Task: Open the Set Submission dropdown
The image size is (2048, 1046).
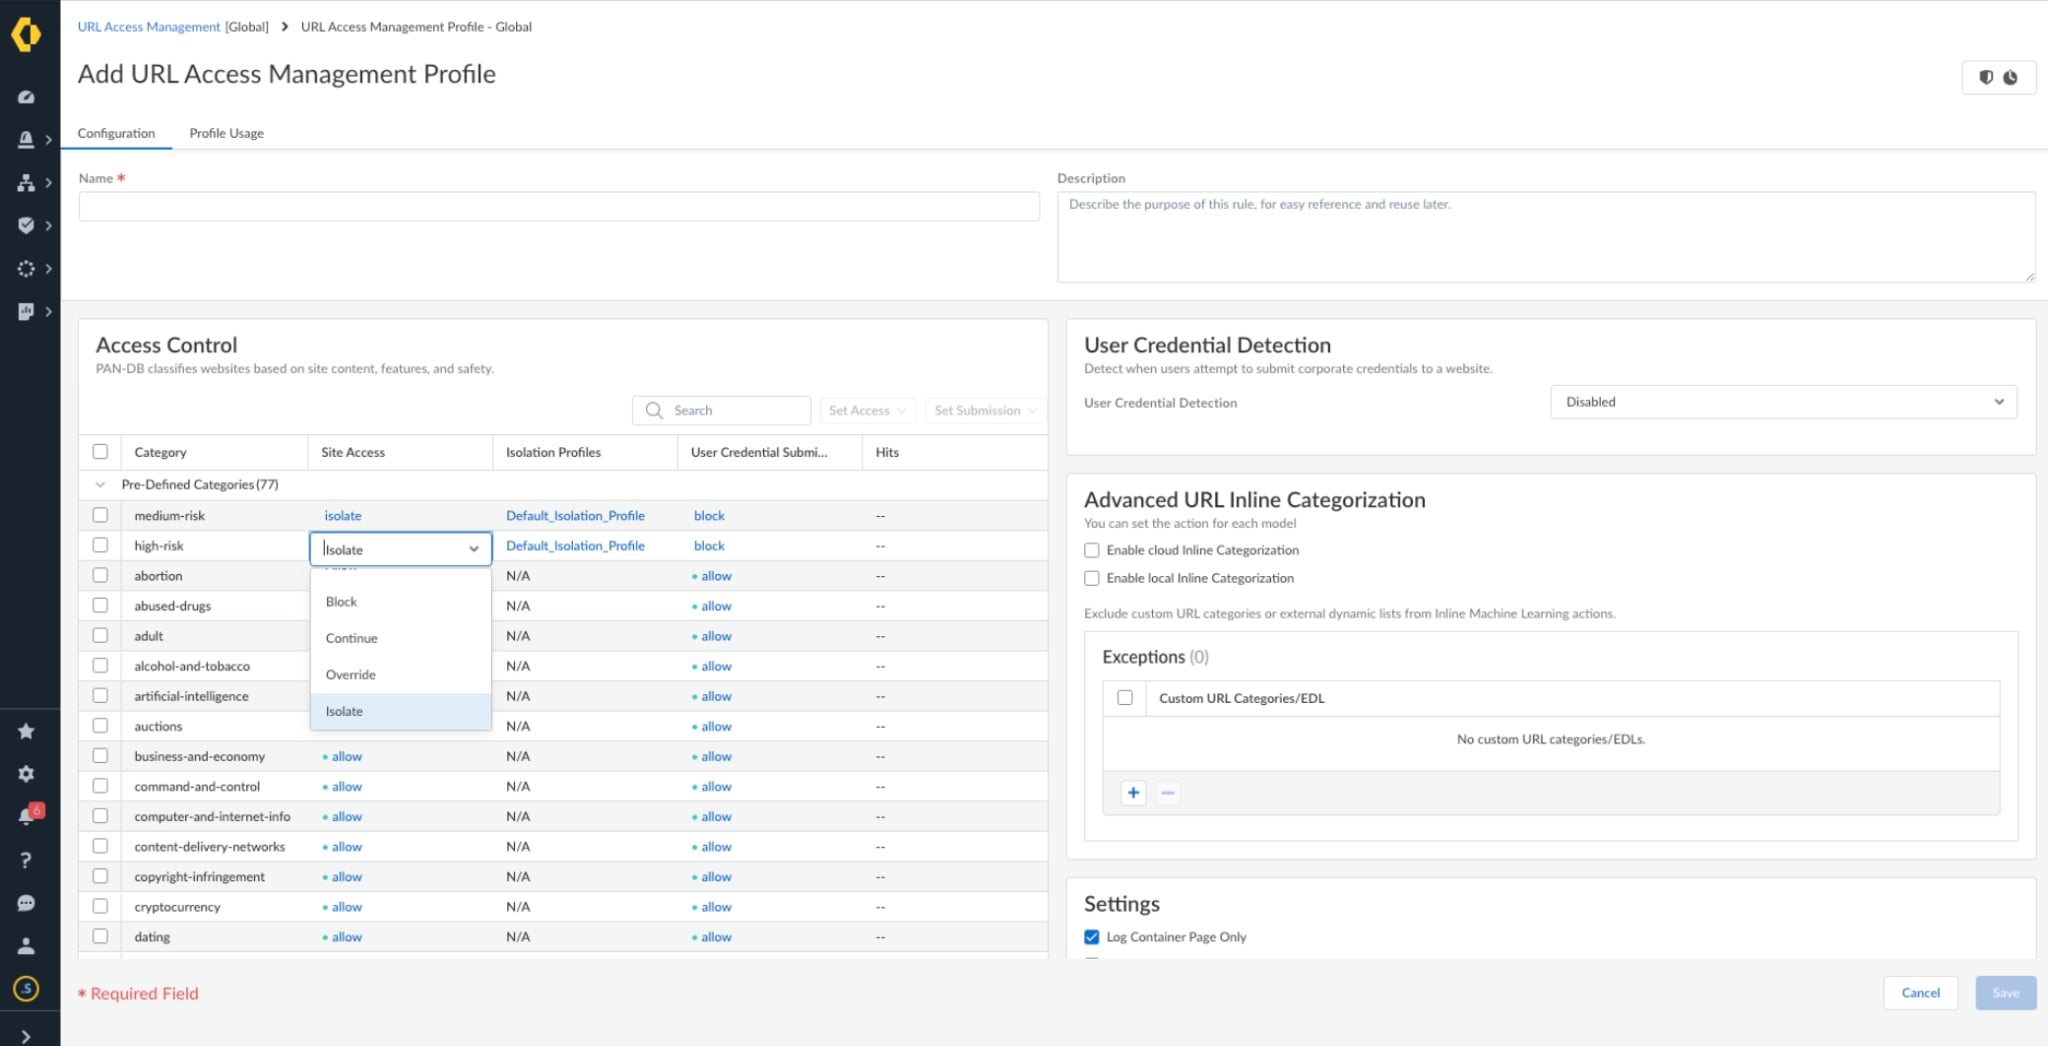Action: (x=985, y=410)
